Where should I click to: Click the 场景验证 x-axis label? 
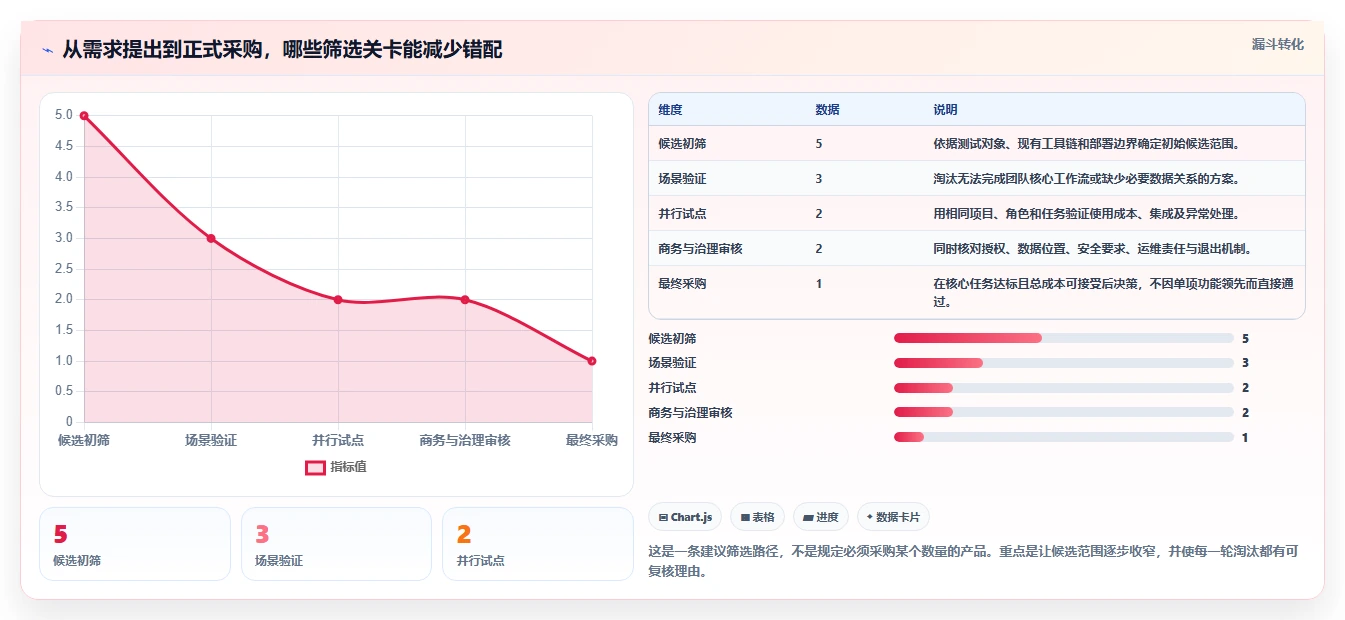211,440
